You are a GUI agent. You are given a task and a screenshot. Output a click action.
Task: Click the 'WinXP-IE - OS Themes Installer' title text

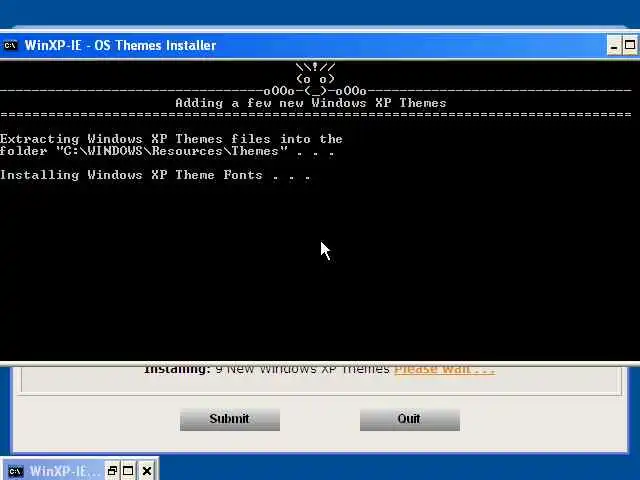pyautogui.click(x=120, y=45)
